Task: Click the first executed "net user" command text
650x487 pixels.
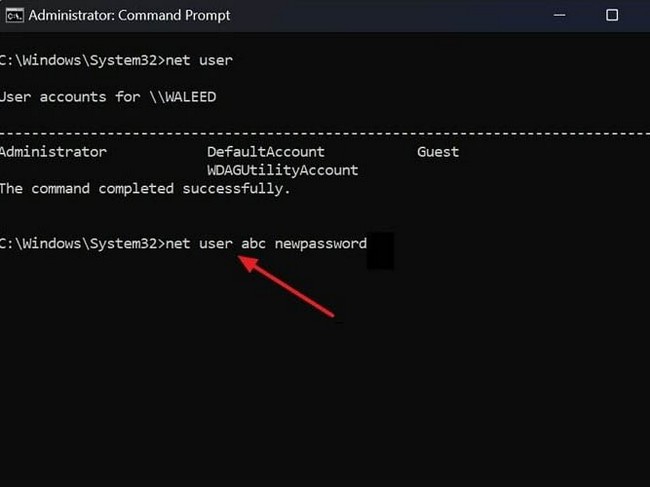Action: (201, 61)
